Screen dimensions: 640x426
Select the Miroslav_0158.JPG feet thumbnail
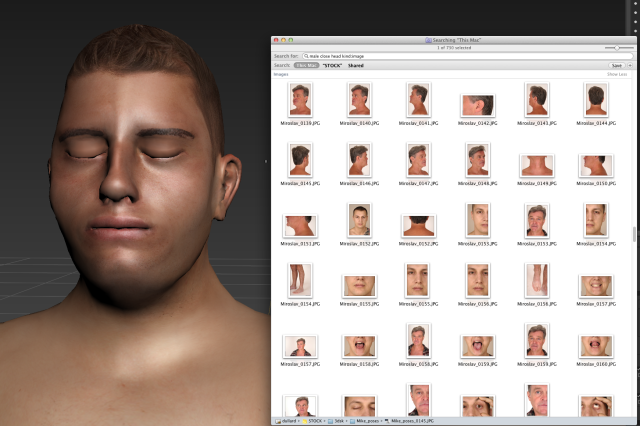tap(537, 280)
